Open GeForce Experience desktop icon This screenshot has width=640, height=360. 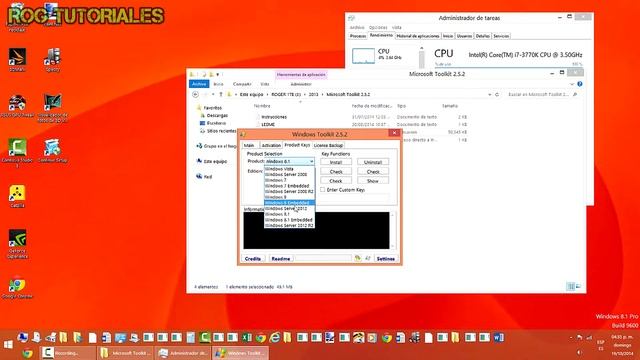[x=18, y=244]
